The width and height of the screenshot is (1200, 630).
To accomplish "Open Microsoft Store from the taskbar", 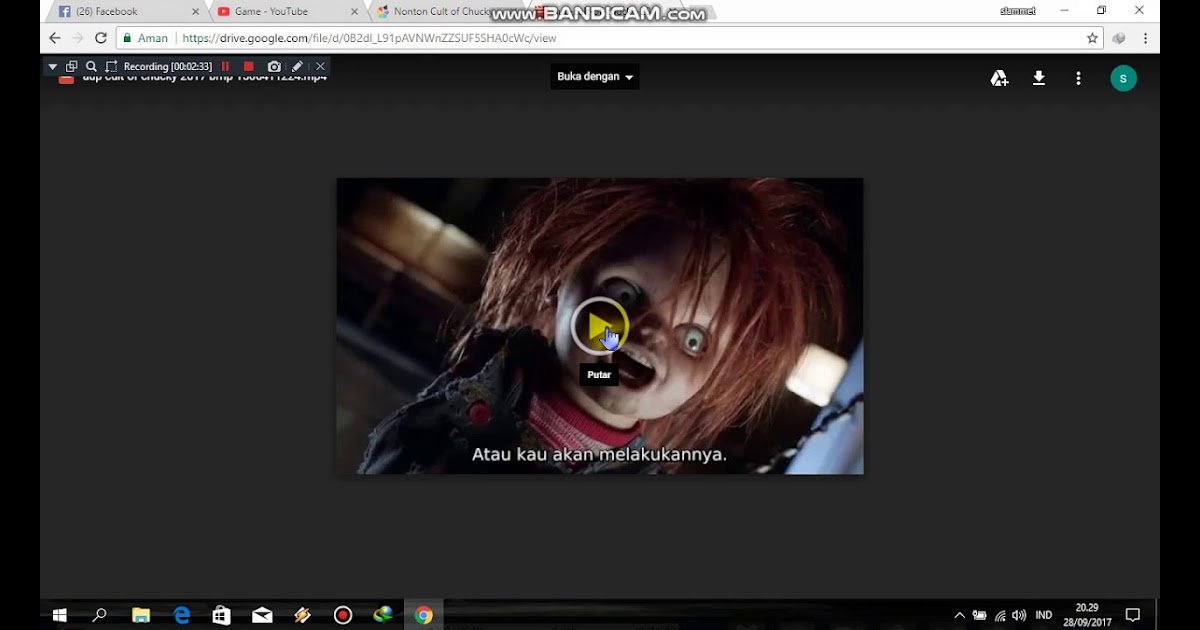I will 222,615.
